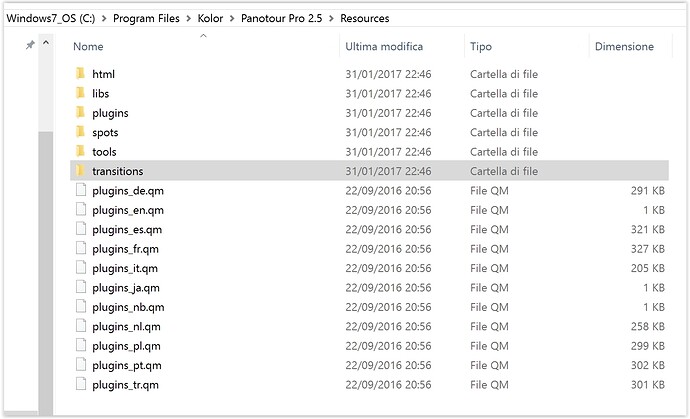This screenshot has width=690, height=419.
Task: Expand the chevron after Program Files
Action: pos(188,18)
